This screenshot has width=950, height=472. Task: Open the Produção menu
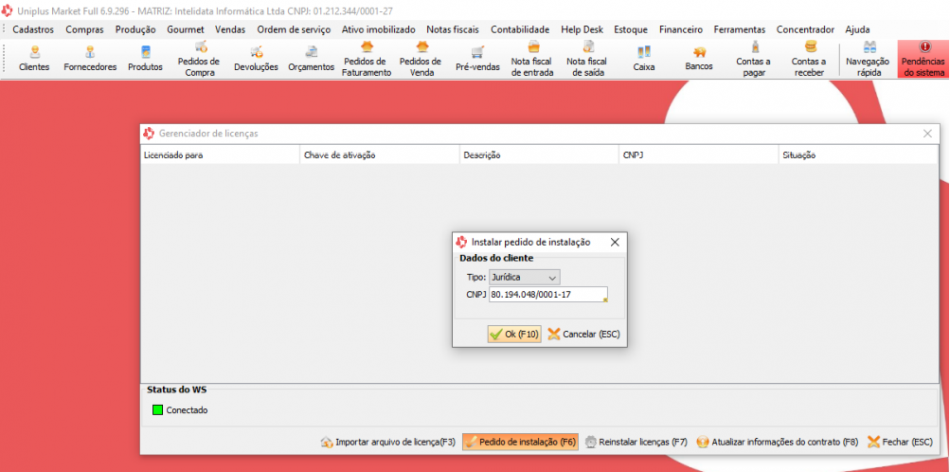(135, 29)
